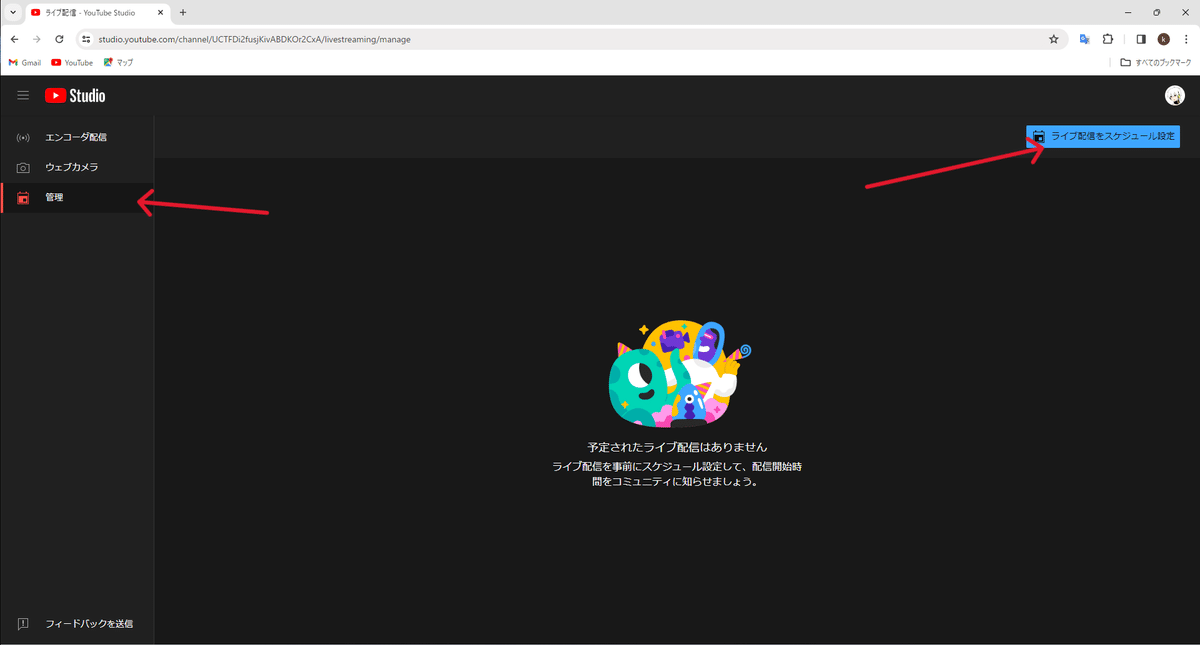Click the browser forward arrow
This screenshot has height=645, width=1200.
[37, 39]
